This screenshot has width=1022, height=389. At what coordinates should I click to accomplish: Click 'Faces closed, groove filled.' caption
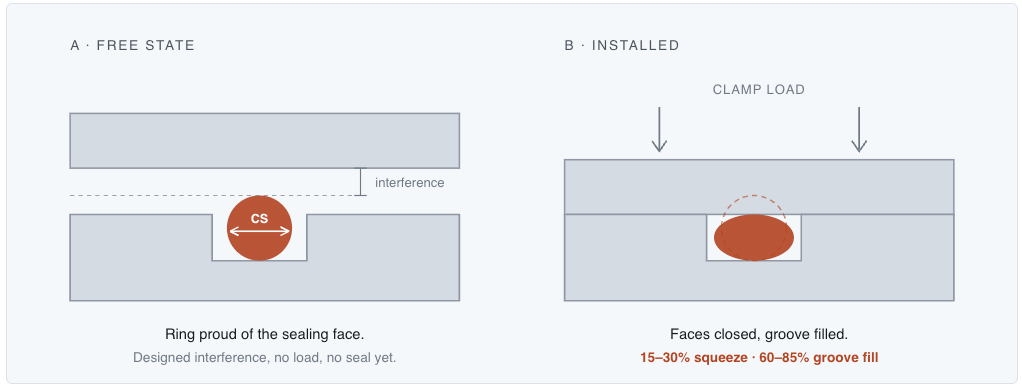[x=759, y=335]
